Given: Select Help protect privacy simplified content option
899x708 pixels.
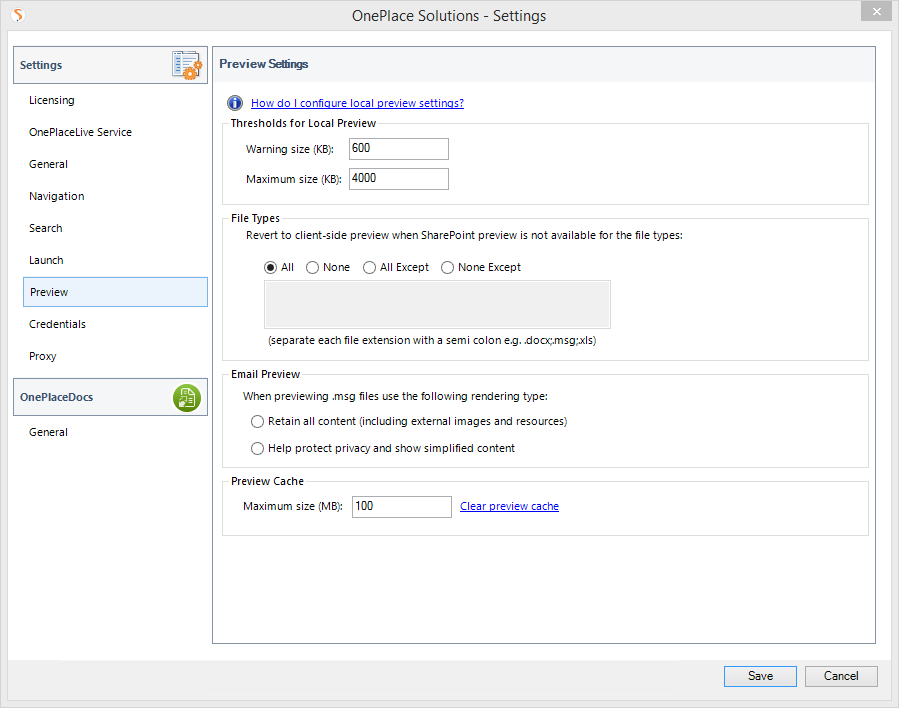Looking at the screenshot, I should click(x=258, y=449).
